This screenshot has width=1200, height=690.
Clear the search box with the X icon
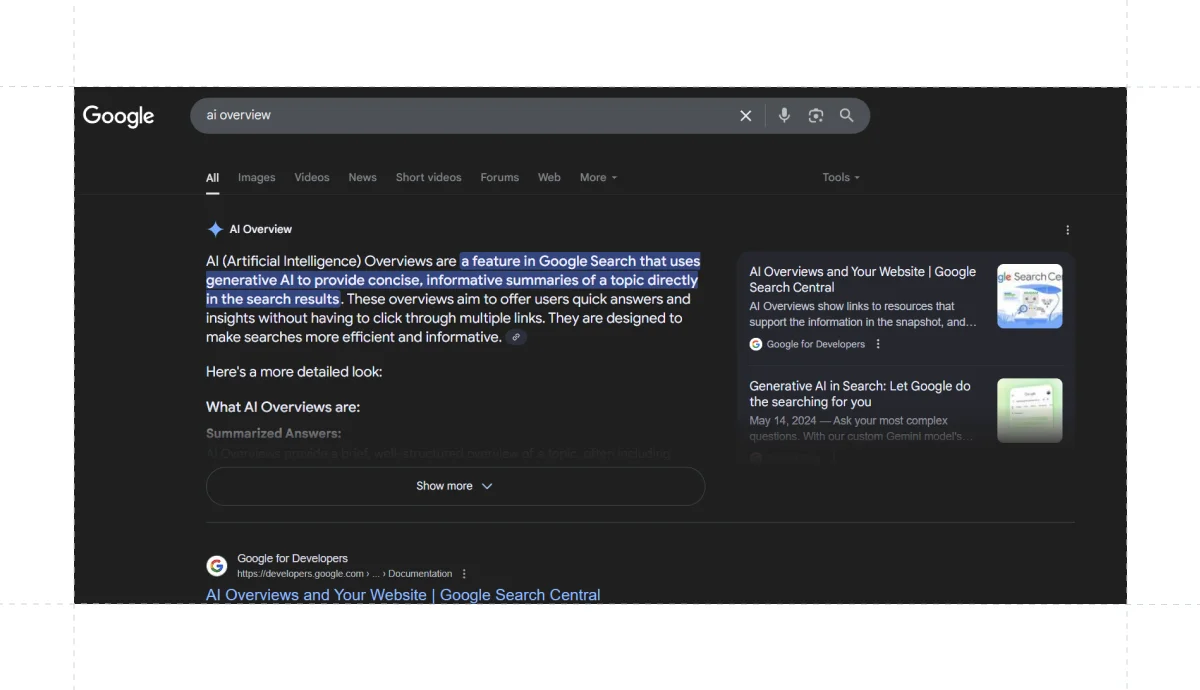click(745, 116)
